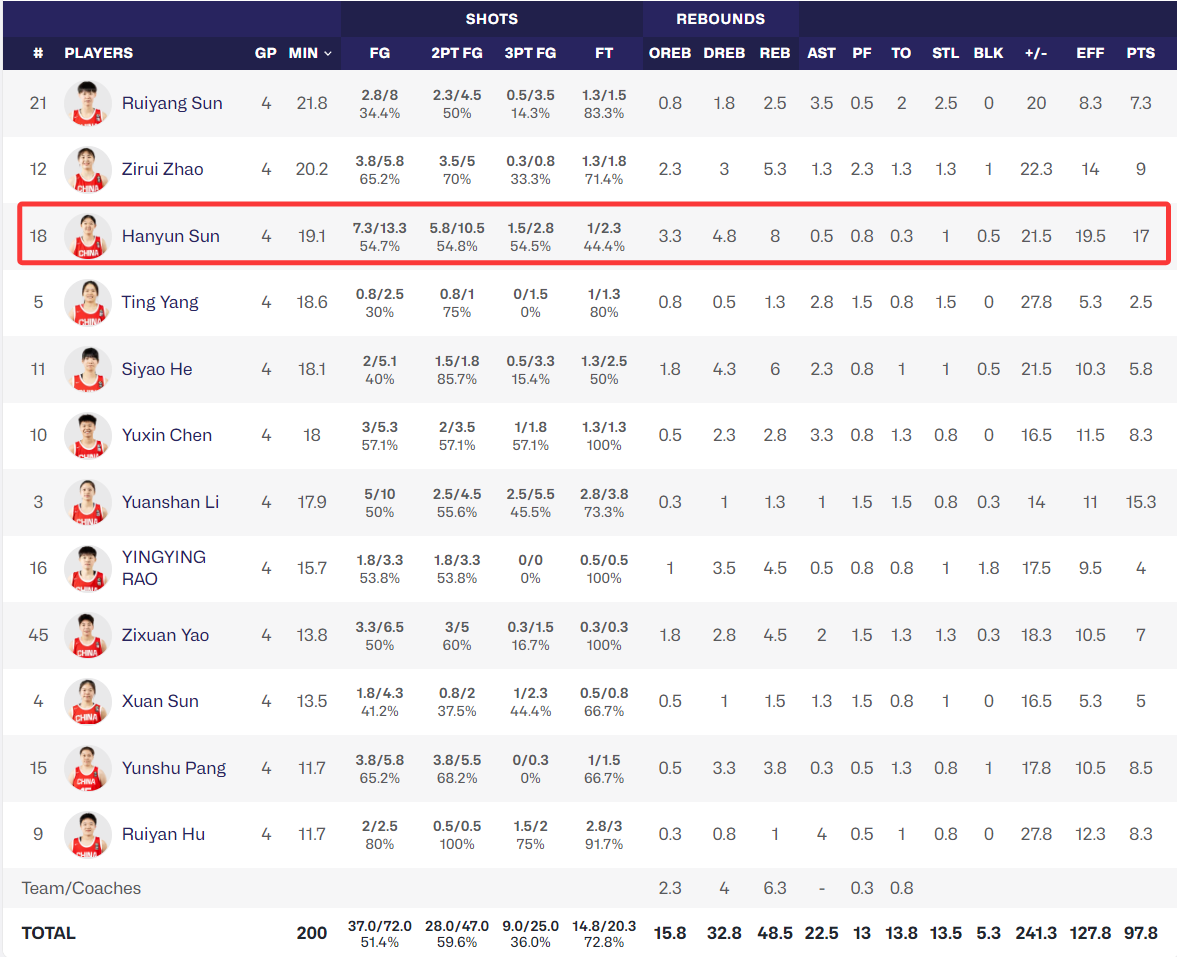Open Yunshu Pang's player page link

173,768
